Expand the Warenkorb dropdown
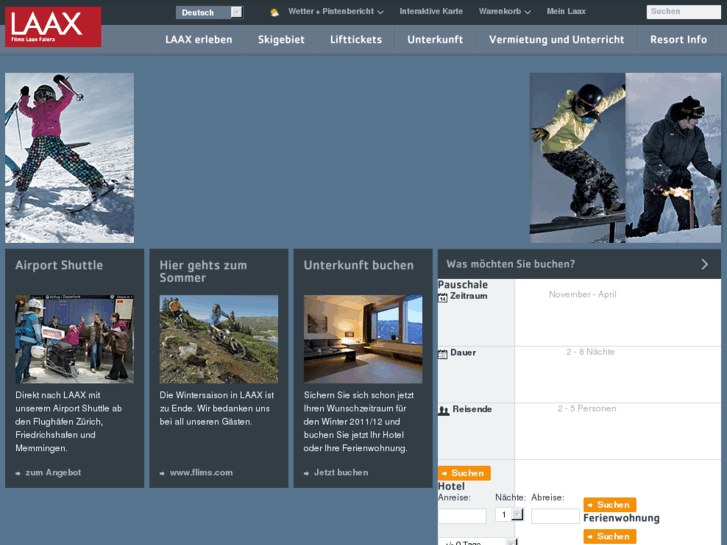 point(504,12)
